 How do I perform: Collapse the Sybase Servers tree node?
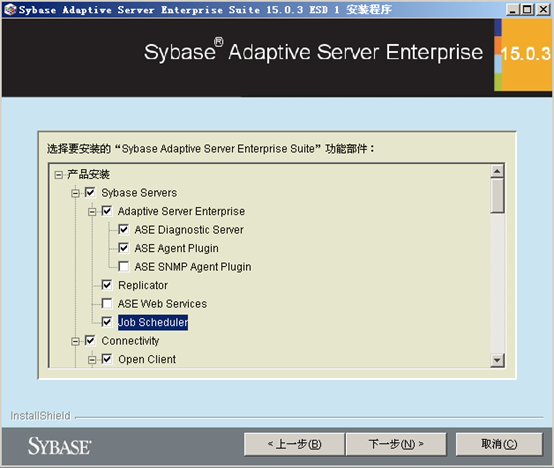(75, 193)
